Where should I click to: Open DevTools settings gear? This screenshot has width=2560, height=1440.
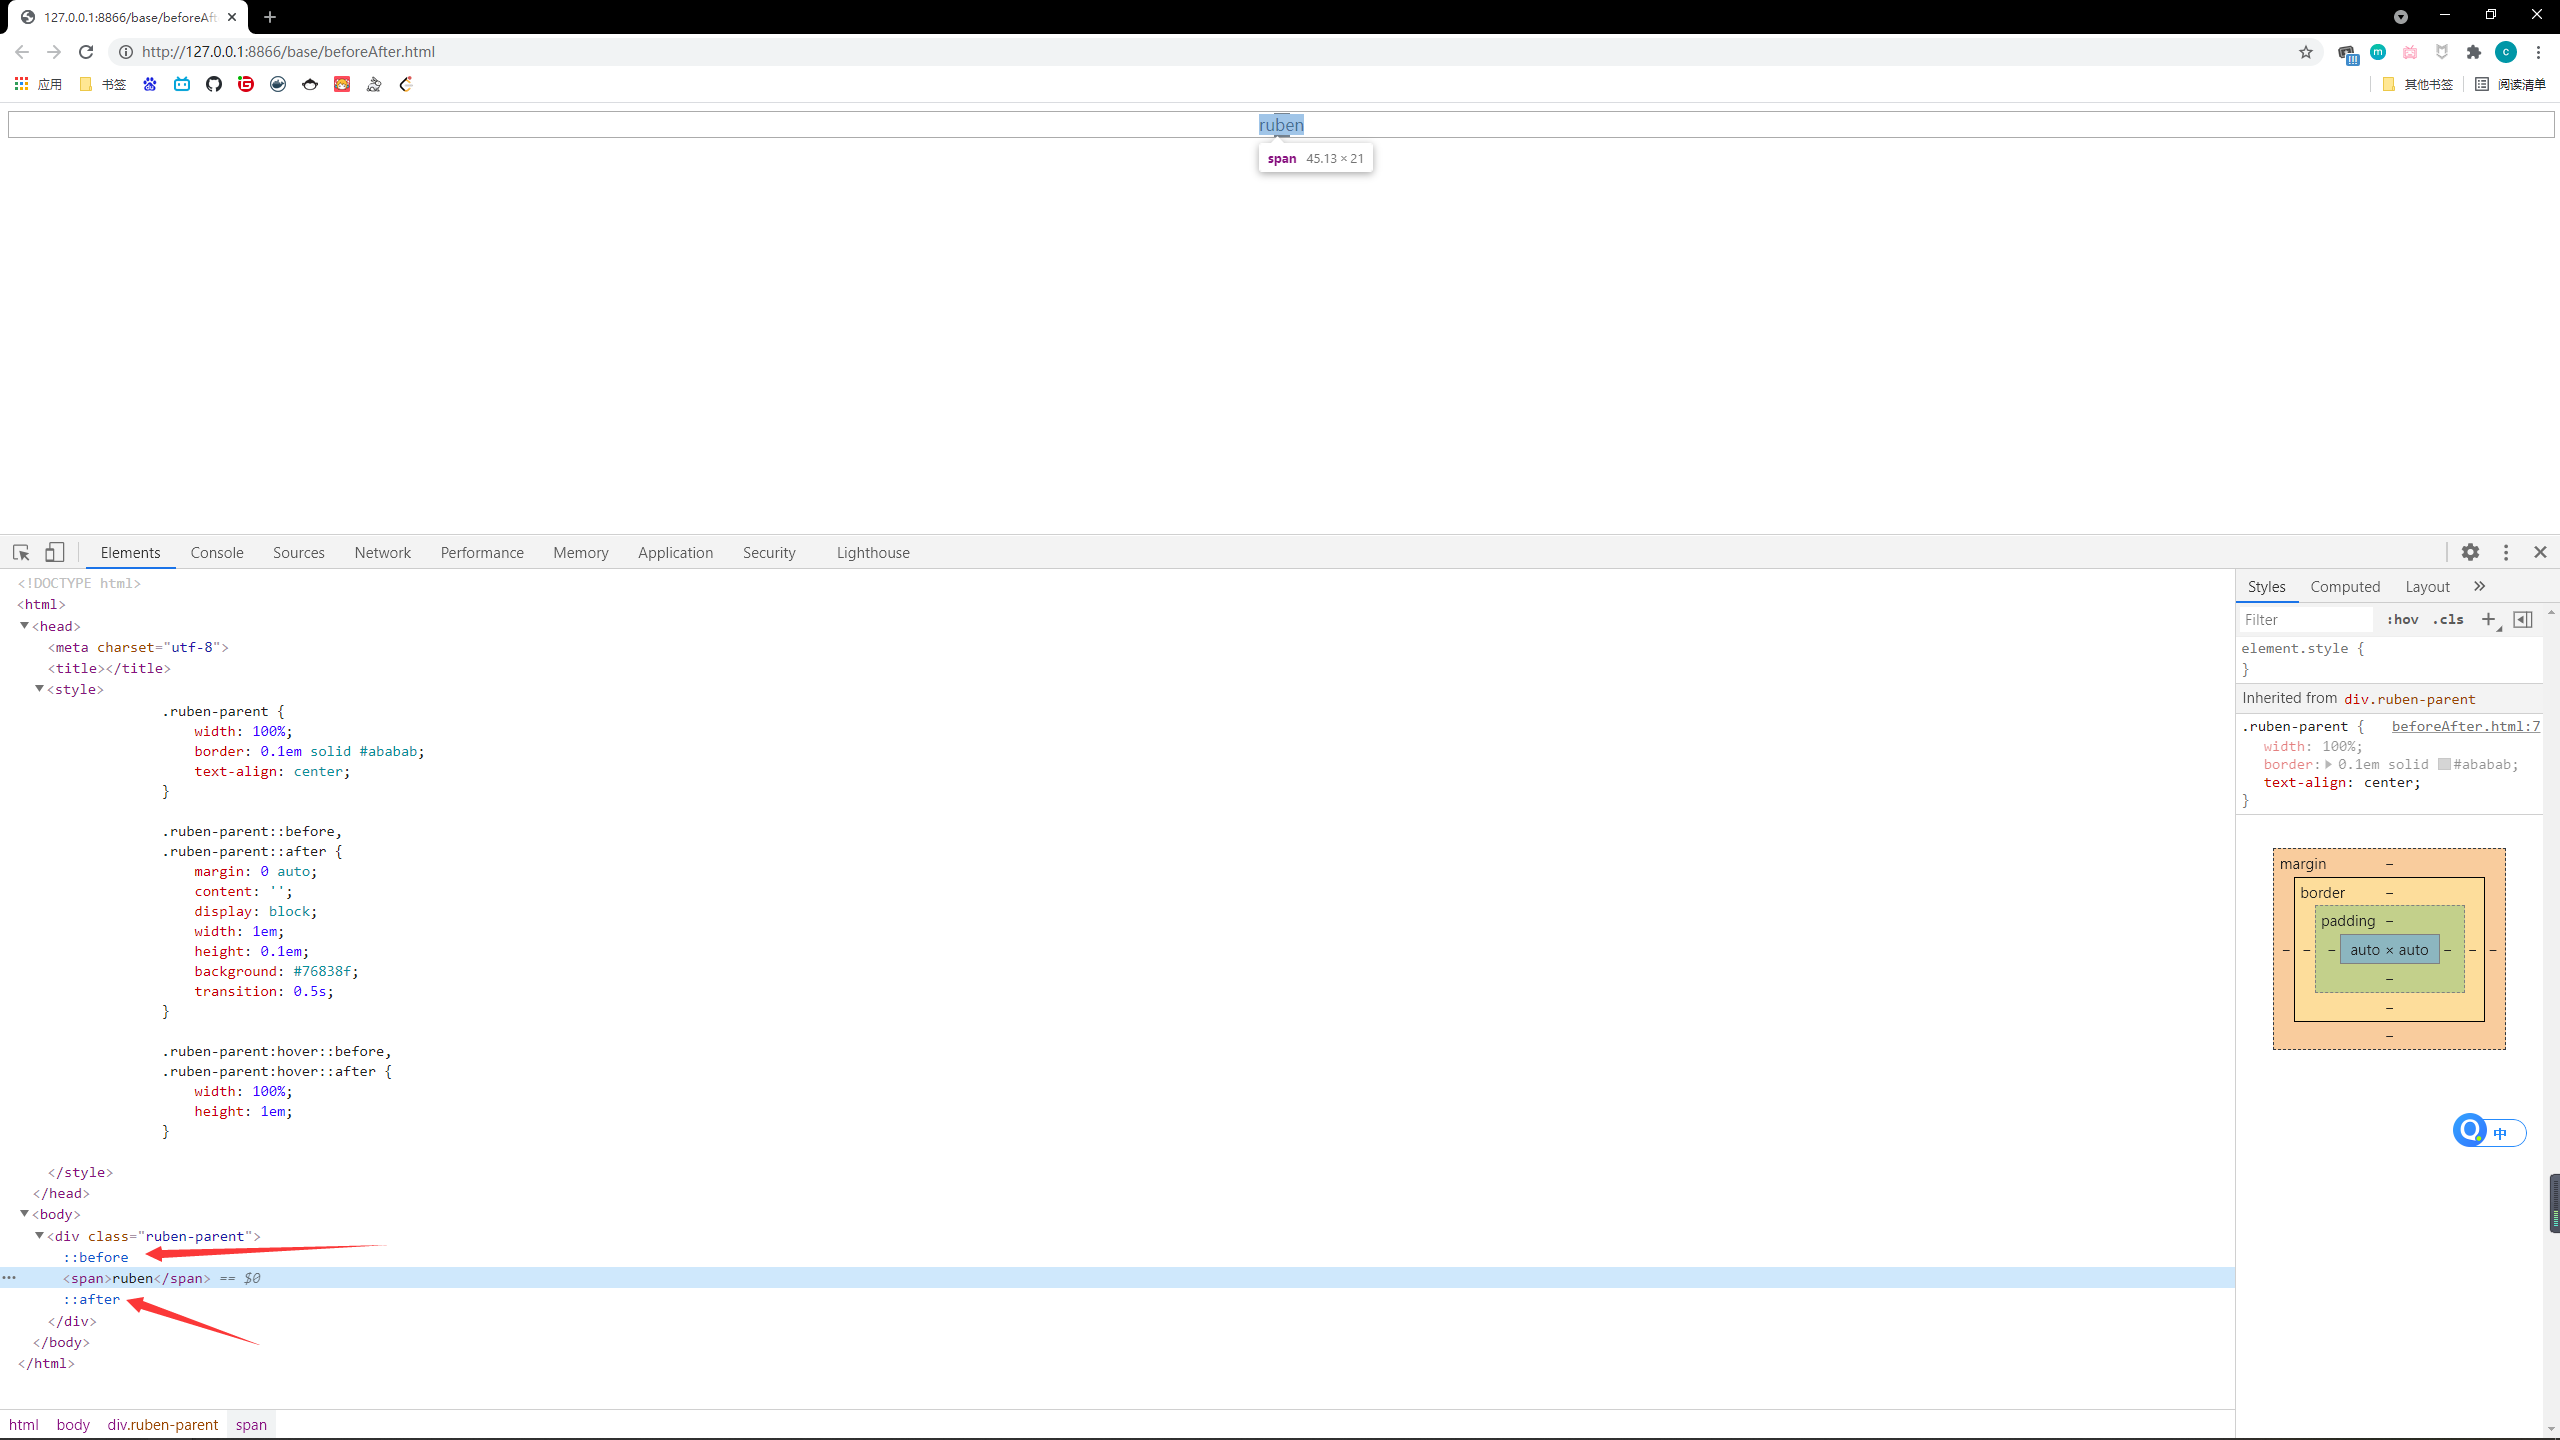2470,552
